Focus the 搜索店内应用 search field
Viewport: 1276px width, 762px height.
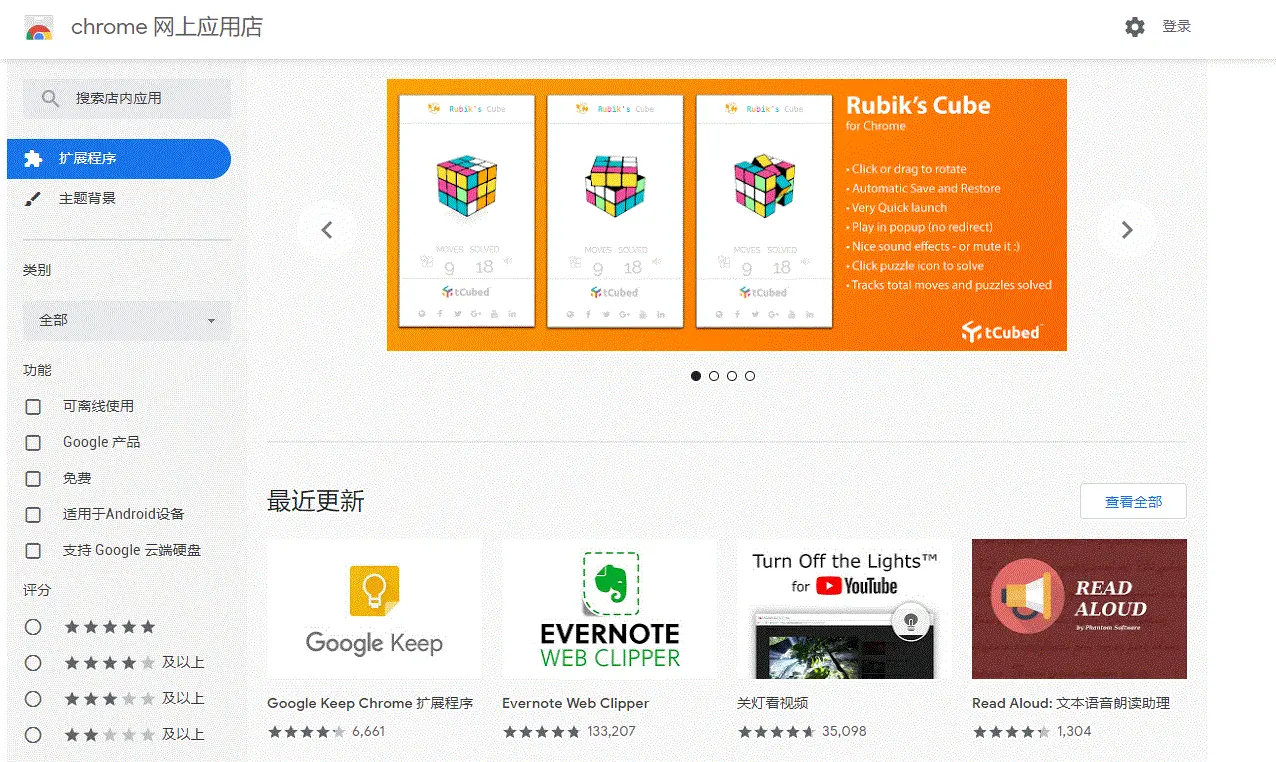click(127, 98)
